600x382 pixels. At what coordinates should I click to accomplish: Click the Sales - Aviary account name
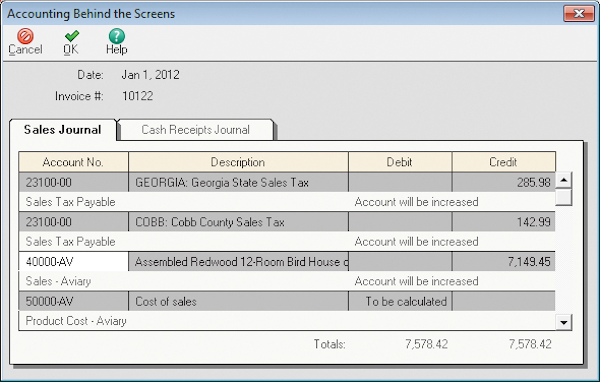[58, 281]
